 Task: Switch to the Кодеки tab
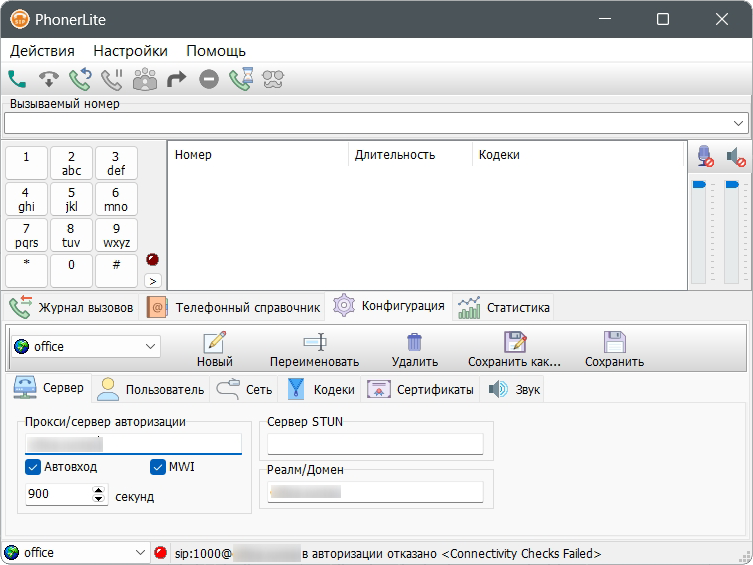coord(322,389)
